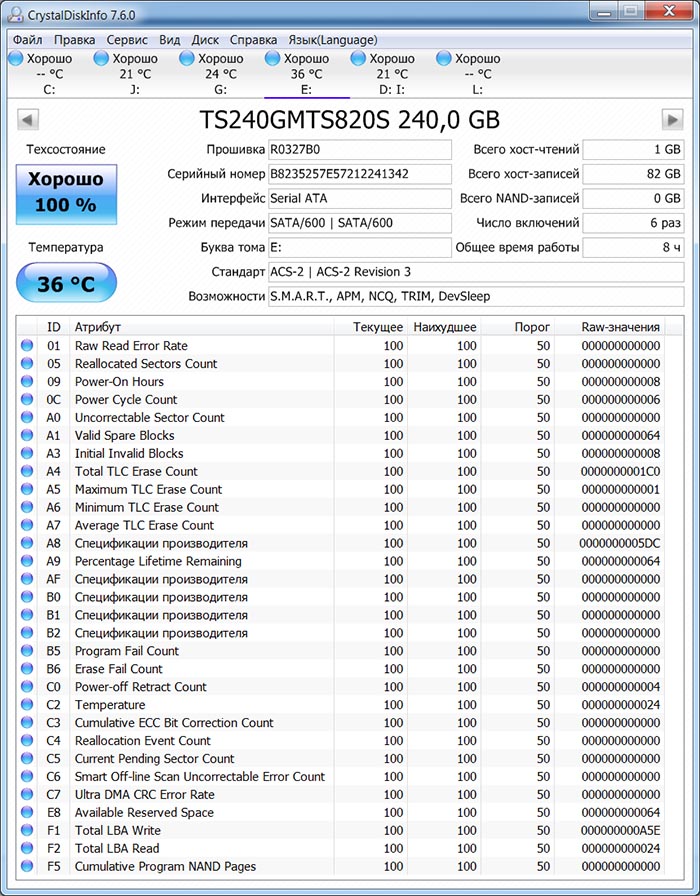Click the Число включений label
700x896 pixels.
527,223
